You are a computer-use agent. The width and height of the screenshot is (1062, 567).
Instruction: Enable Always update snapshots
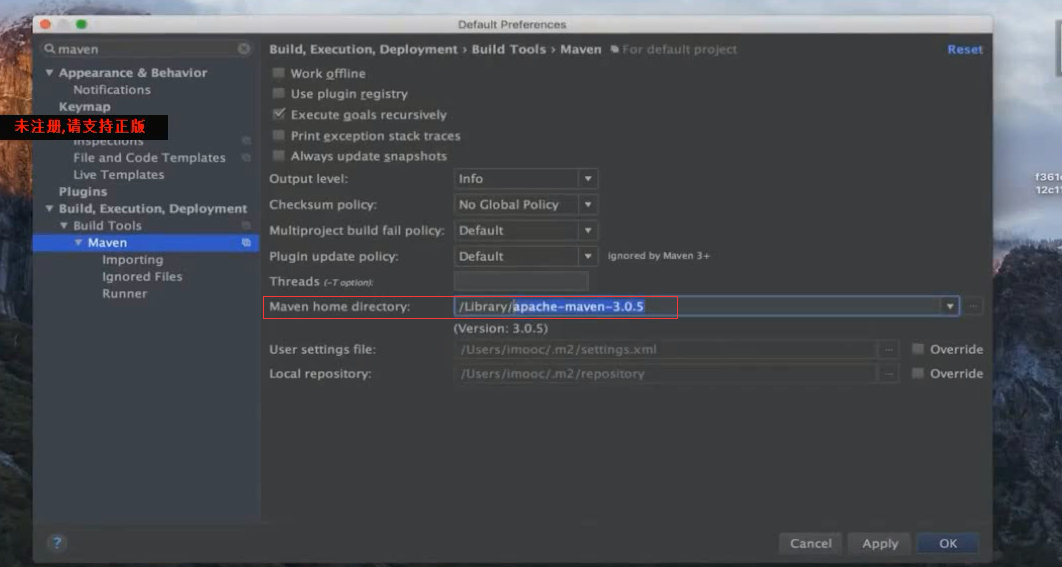click(x=278, y=156)
